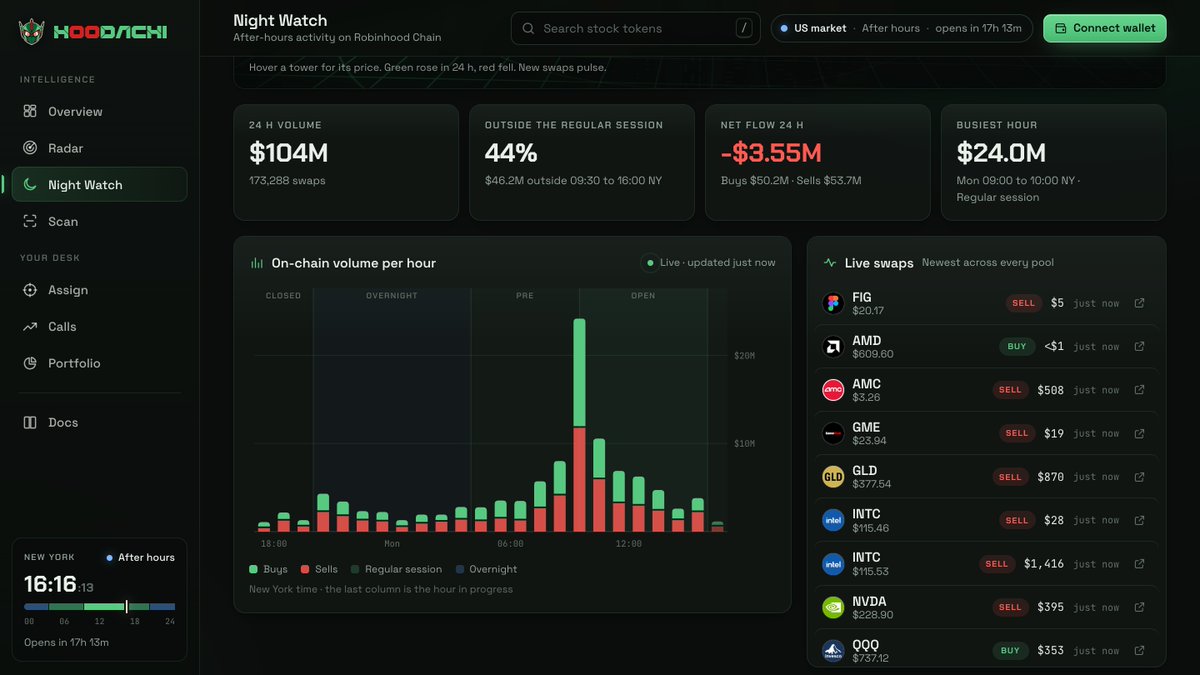Toggle the Buys legend entry
Screen dimensions: 1200x675
click(x=268, y=569)
